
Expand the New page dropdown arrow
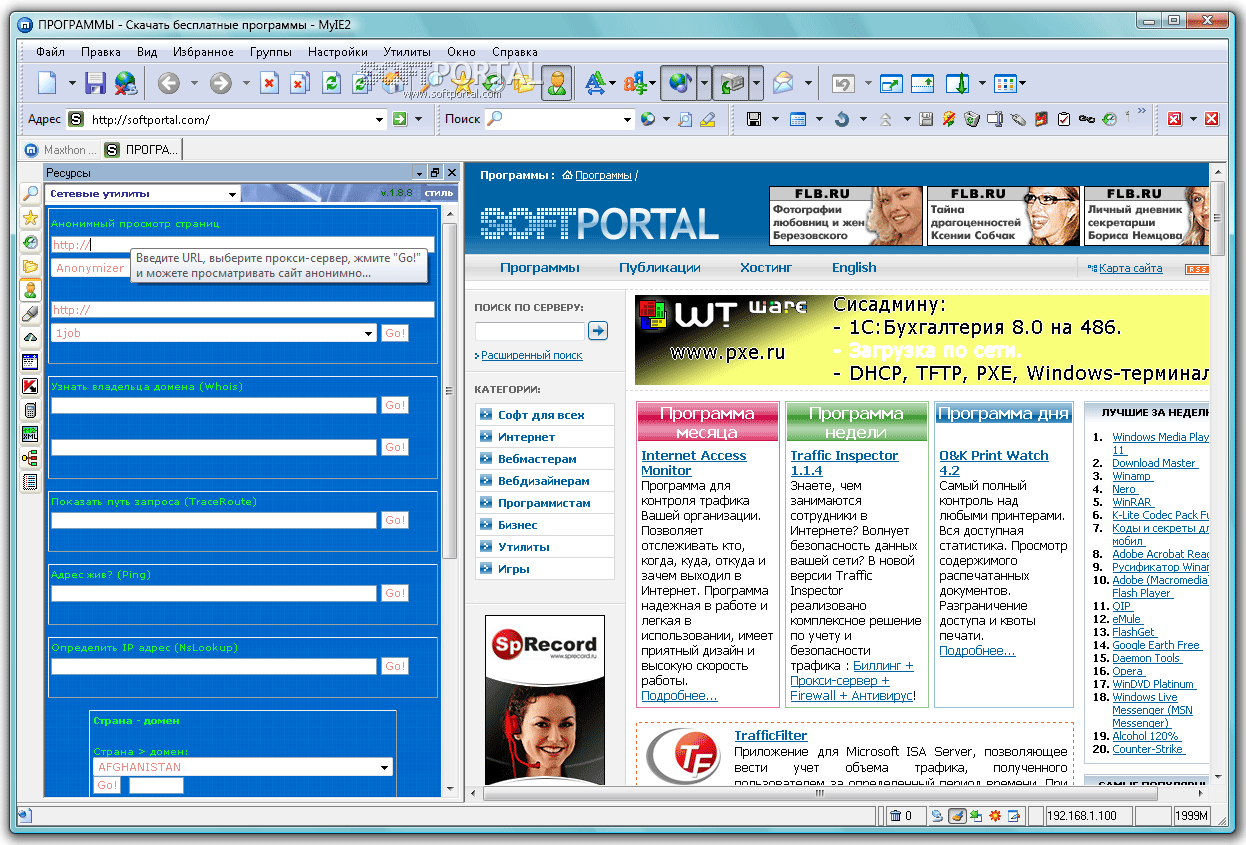click(x=72, y=84)
